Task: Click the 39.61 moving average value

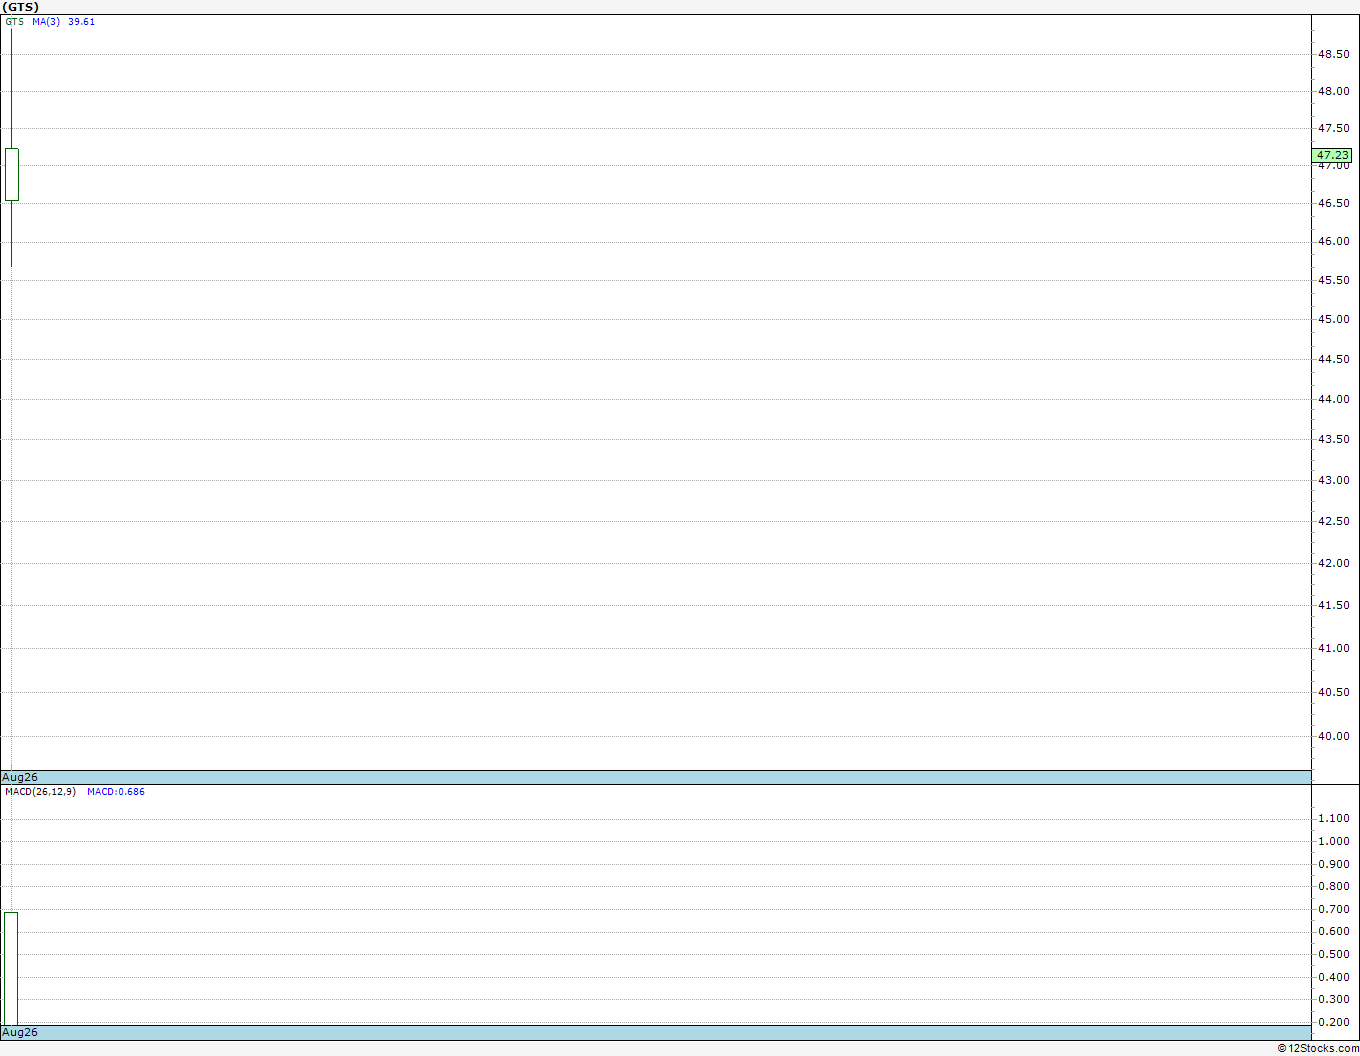Action: pyautogui.click(x=82, y=22)
